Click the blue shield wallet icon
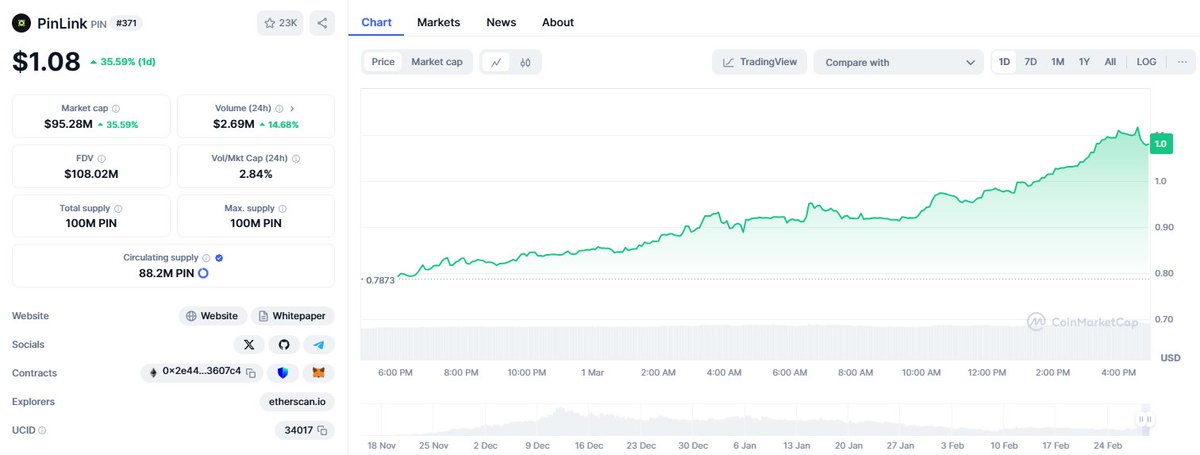Image resolution: width=1200 pixels, height=455 pixels. pos(284,373)
